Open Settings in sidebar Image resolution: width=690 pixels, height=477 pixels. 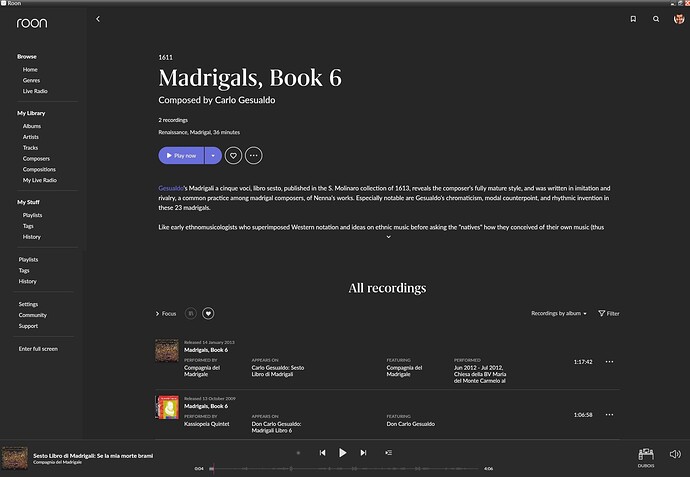[28, 304]
